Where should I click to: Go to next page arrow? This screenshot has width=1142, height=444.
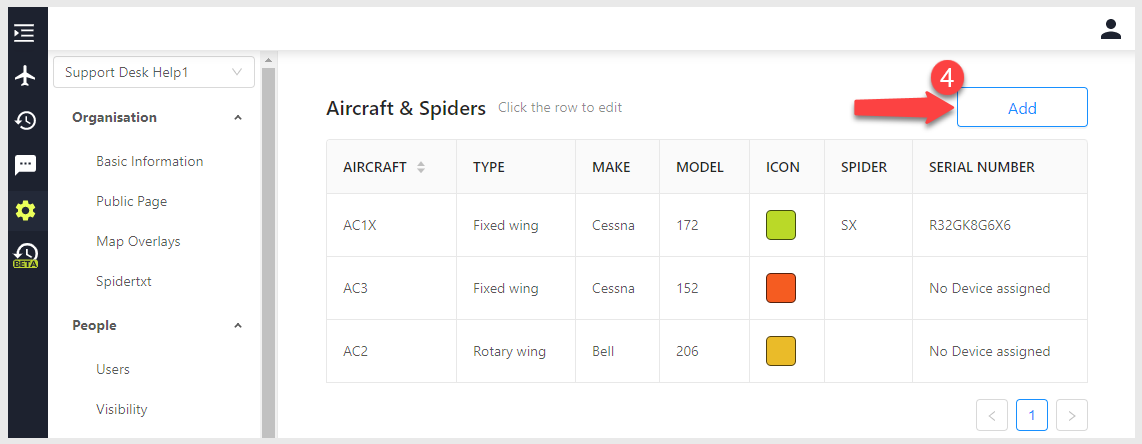pos(1071,416)
